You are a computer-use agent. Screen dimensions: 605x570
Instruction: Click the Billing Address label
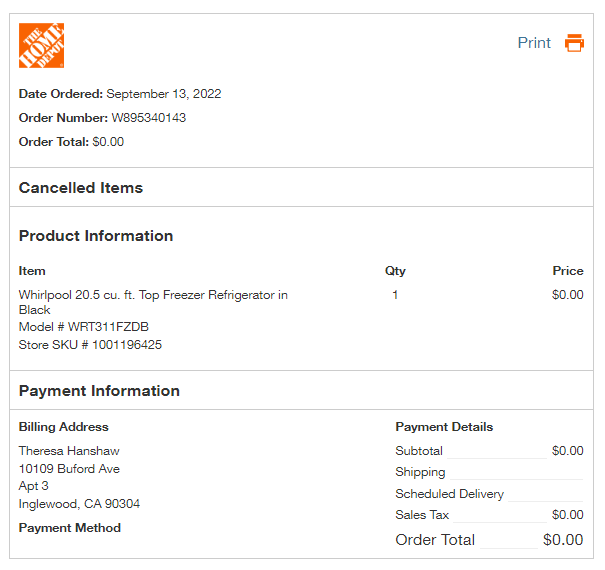[64, 427]
